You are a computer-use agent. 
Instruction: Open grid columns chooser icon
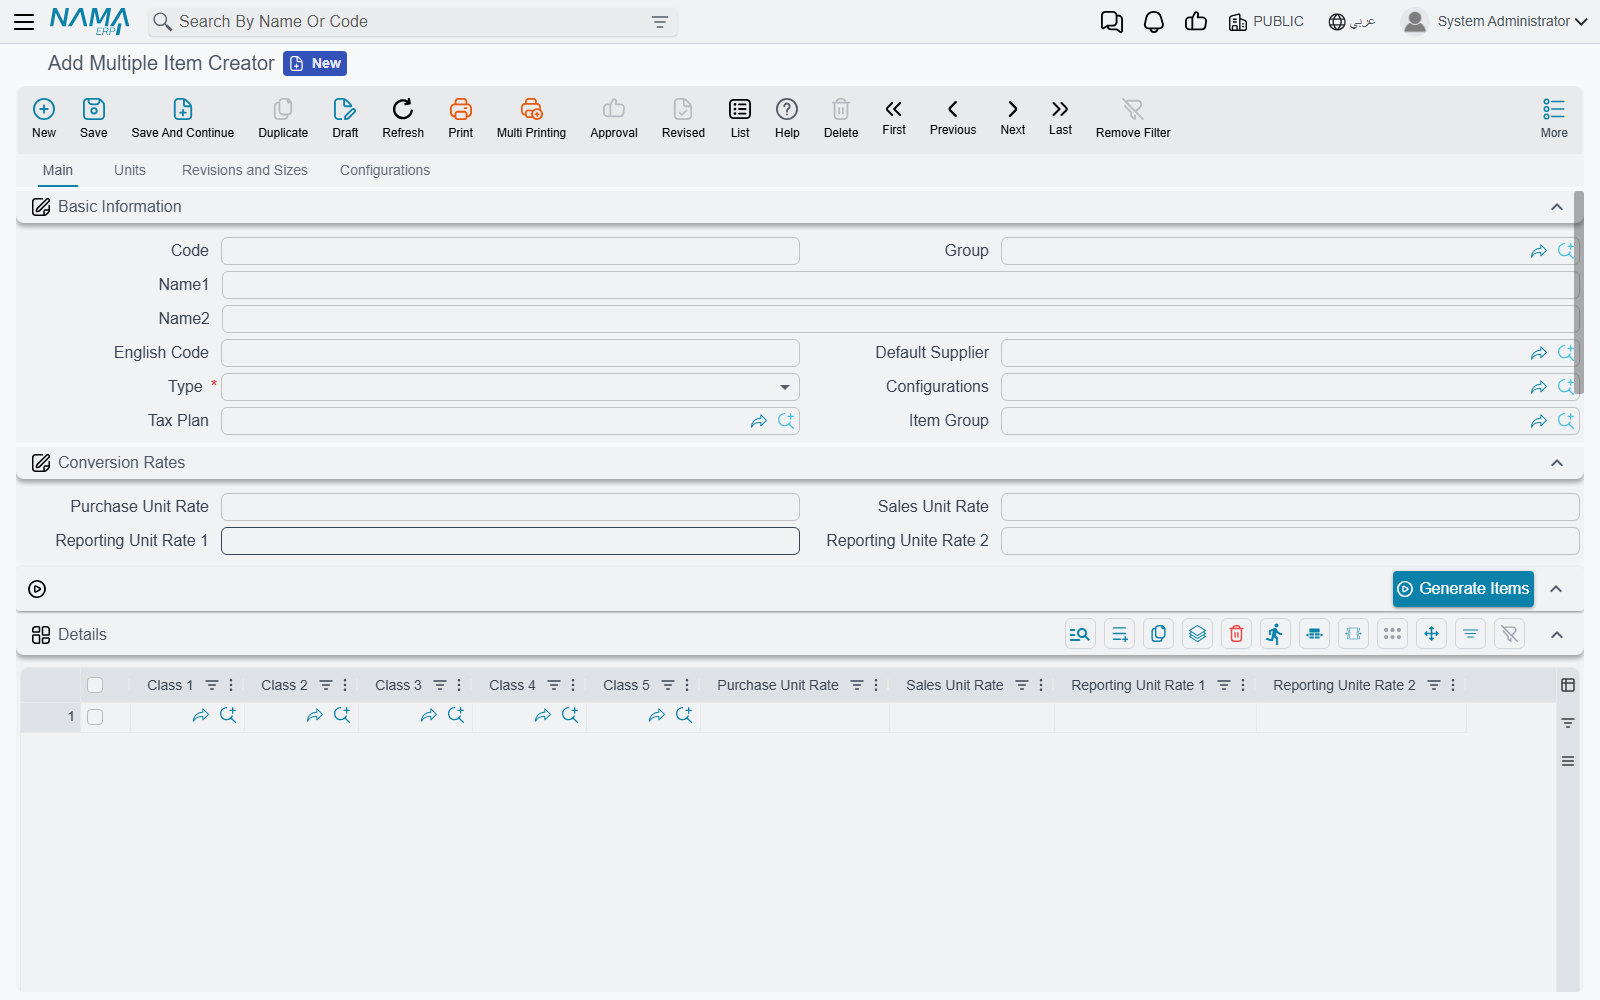pyautogui.click(x=1568, y=685)
